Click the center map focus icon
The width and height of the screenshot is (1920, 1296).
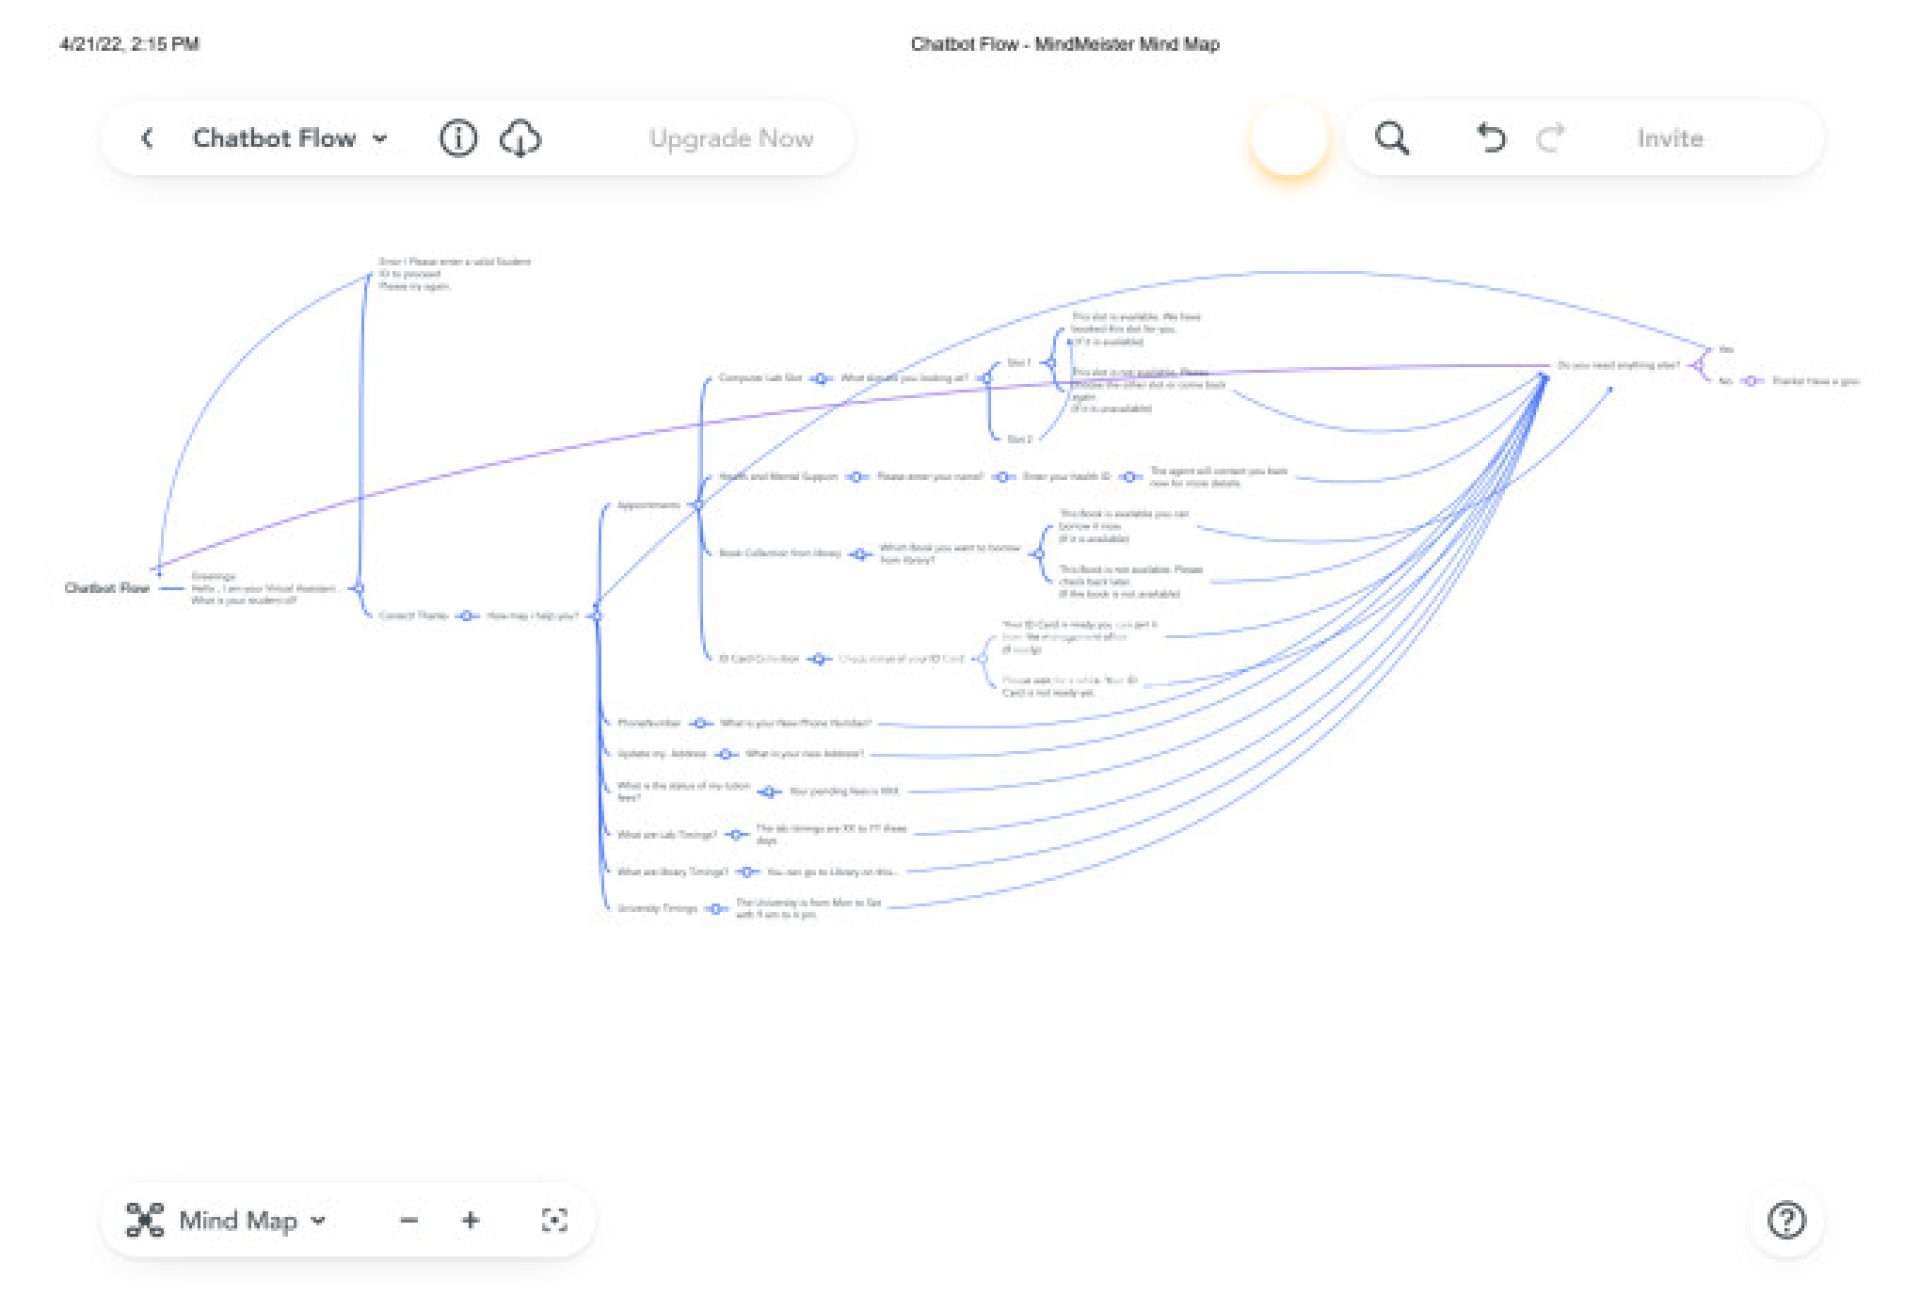point(554,1220)
